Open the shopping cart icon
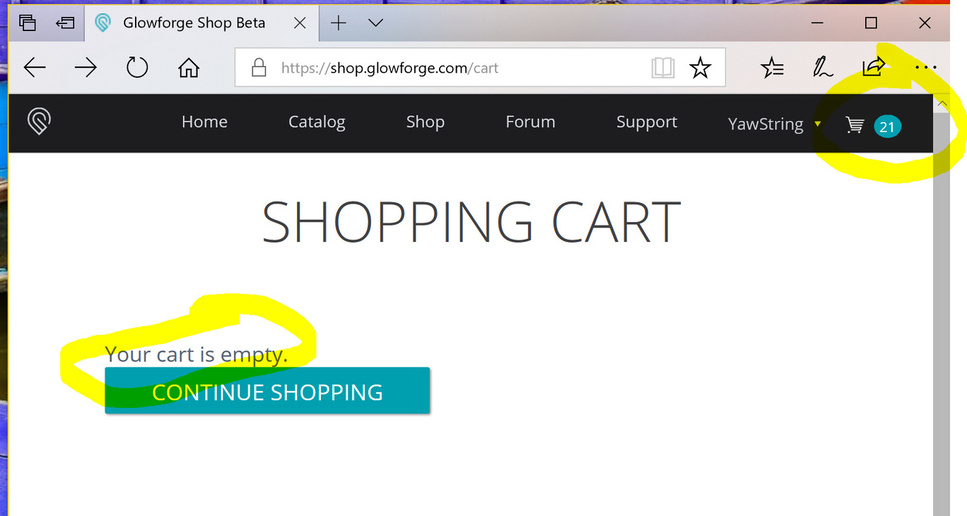Image resolution: width=967 pixels, height=516 pixels. 855,125
